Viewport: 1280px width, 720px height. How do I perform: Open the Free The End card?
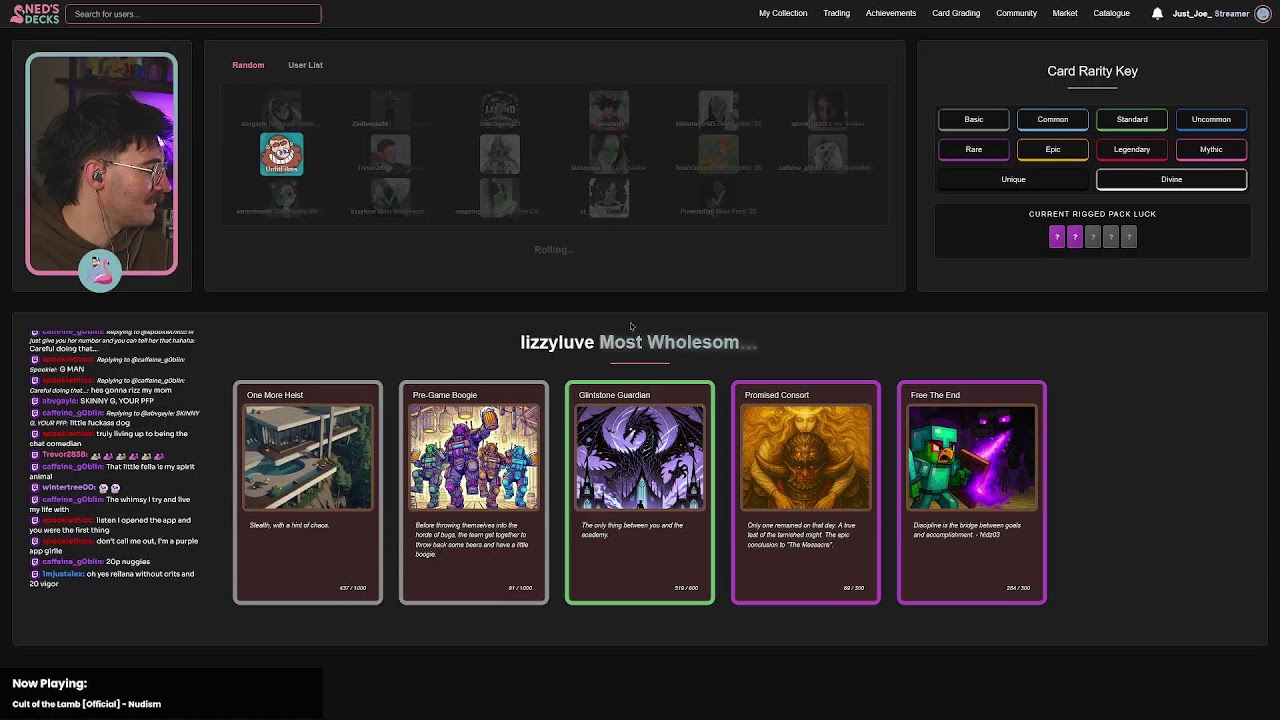click(x=972, y=493)
